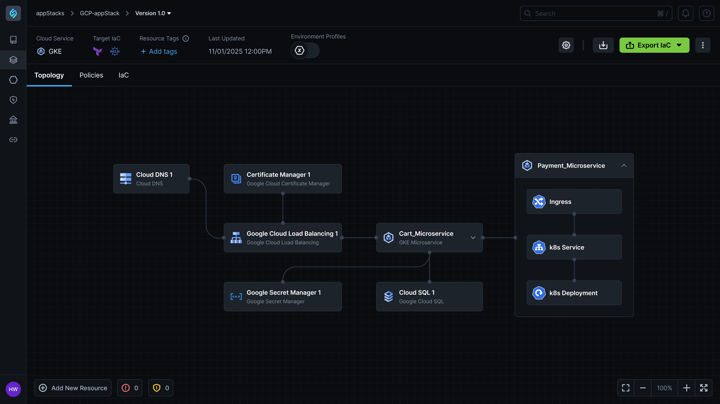The width and height of the screenshot is (720, 404).
Task: Switch to the Policies tab
Action: point(91,75)
